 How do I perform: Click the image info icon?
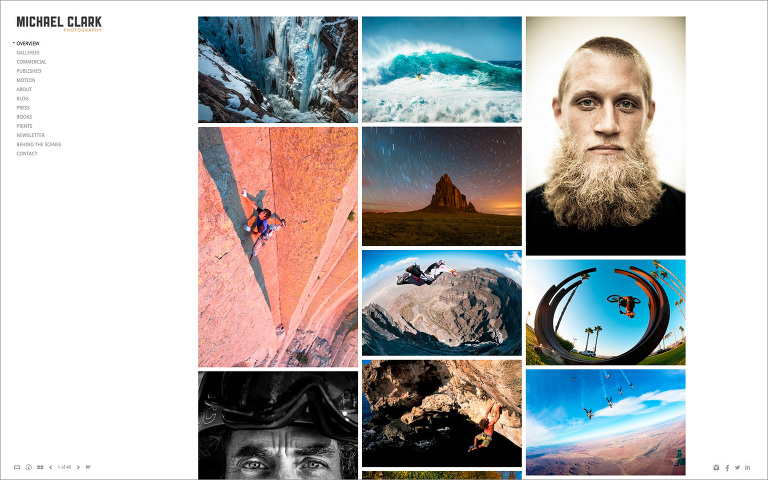28,467
